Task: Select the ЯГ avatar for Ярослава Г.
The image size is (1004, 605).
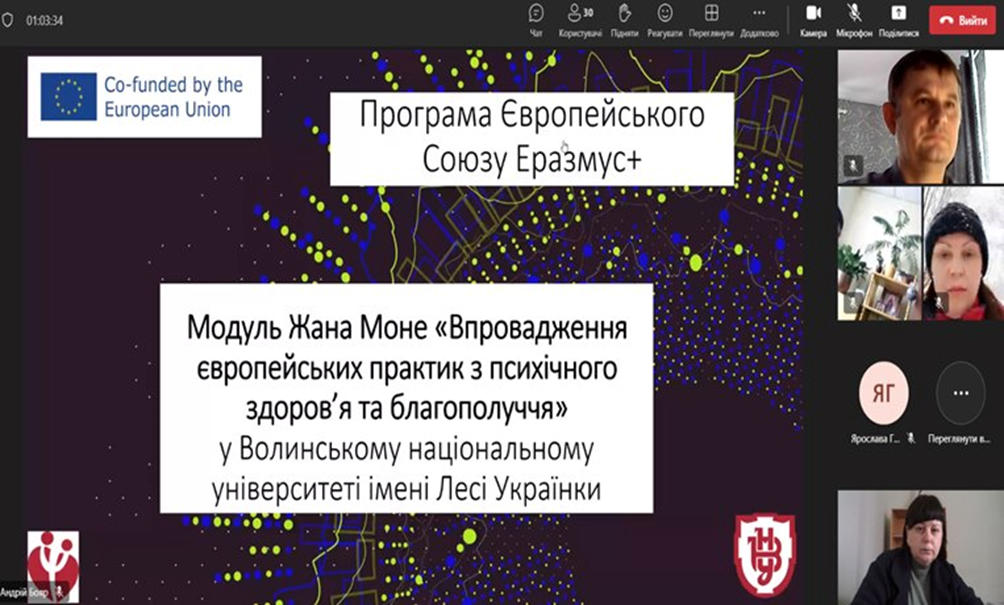Action: [x=883, y=393]
